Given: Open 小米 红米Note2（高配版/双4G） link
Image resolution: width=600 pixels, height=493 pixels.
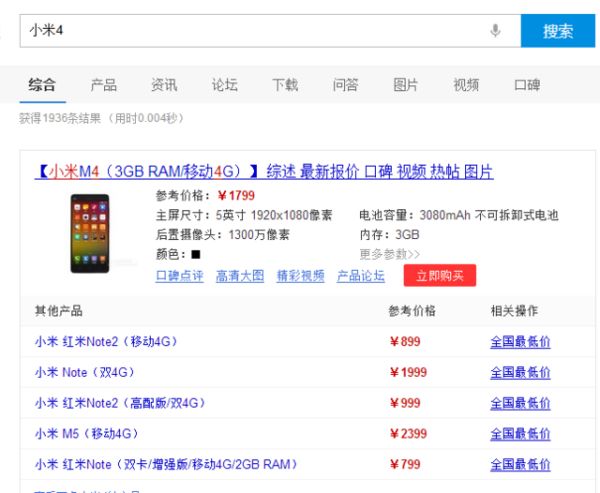Looking at the screenshot, I should pos(120,403).
